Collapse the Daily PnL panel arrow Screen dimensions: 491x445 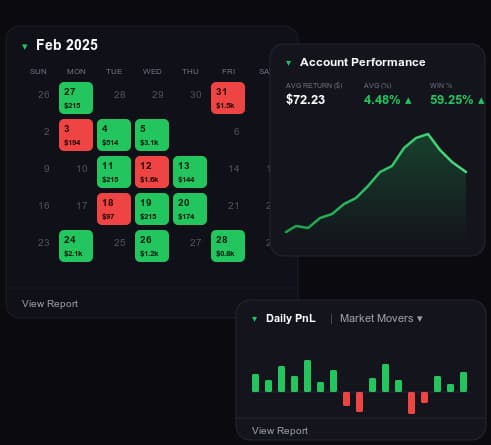pos(254,319)
